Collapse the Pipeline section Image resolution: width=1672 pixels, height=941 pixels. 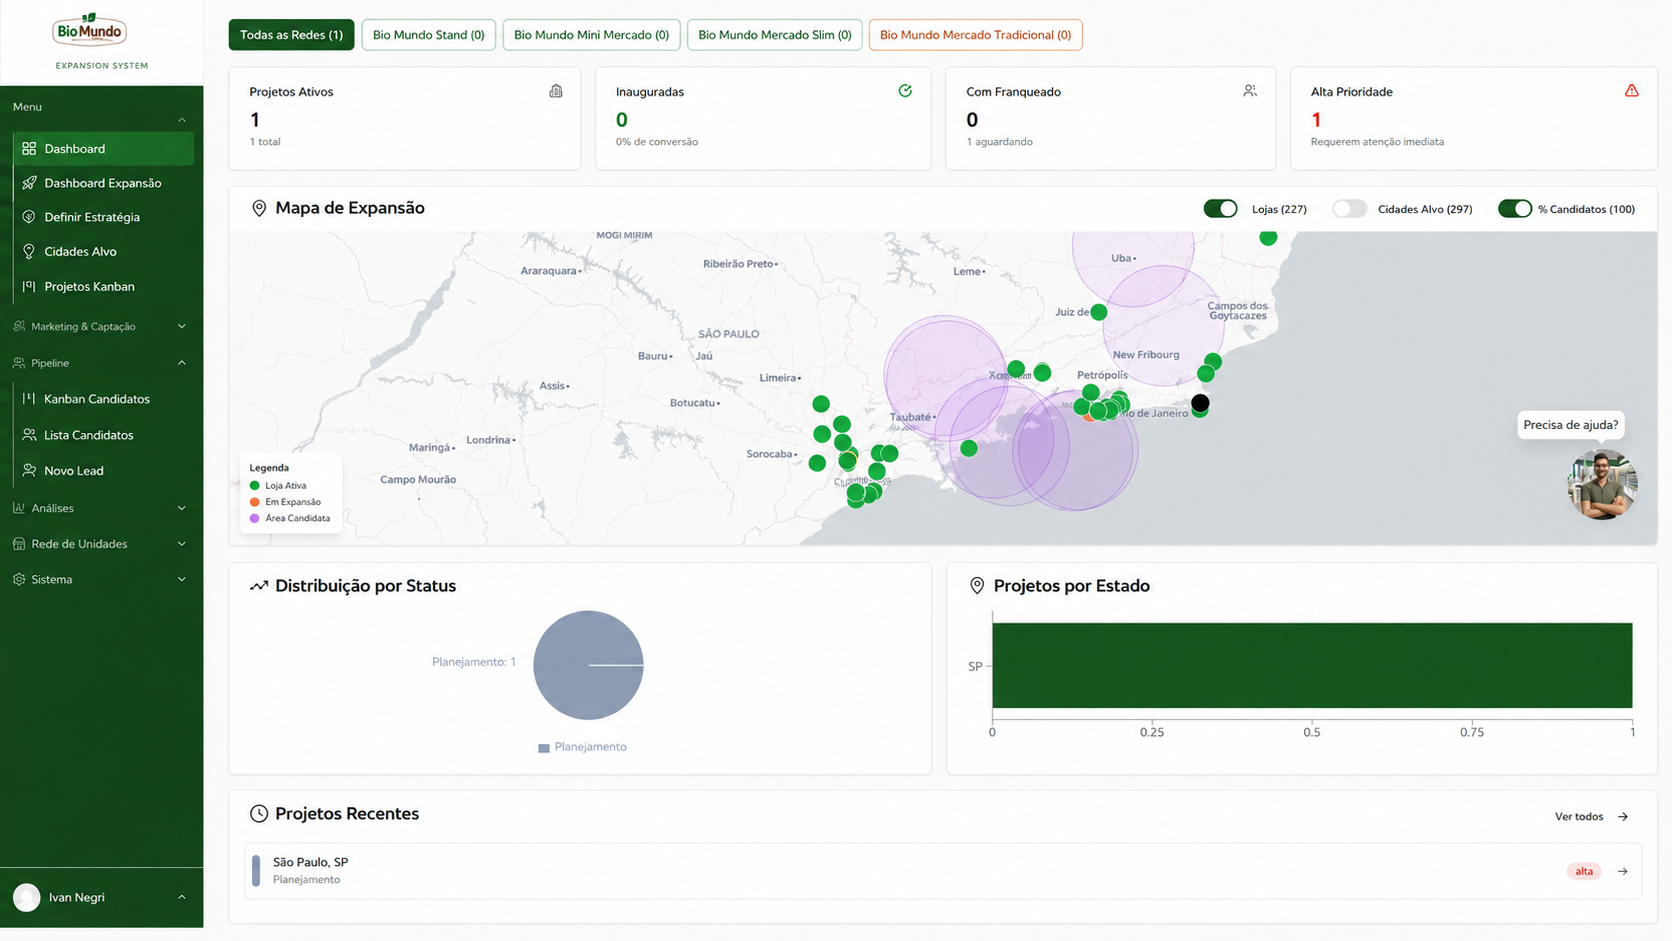click(182, 363)
